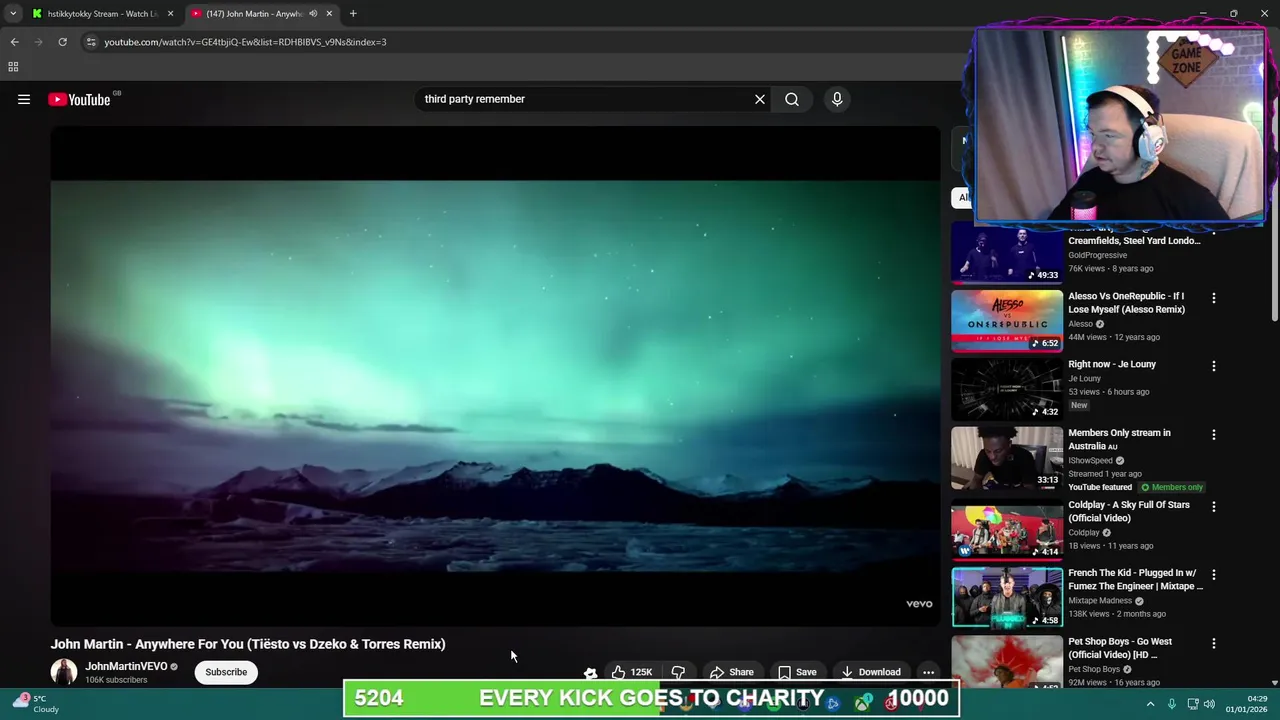Open French The Kid video thumbnail
This screenshot has height=720, width=1280.
click(x=1007, y=598)
